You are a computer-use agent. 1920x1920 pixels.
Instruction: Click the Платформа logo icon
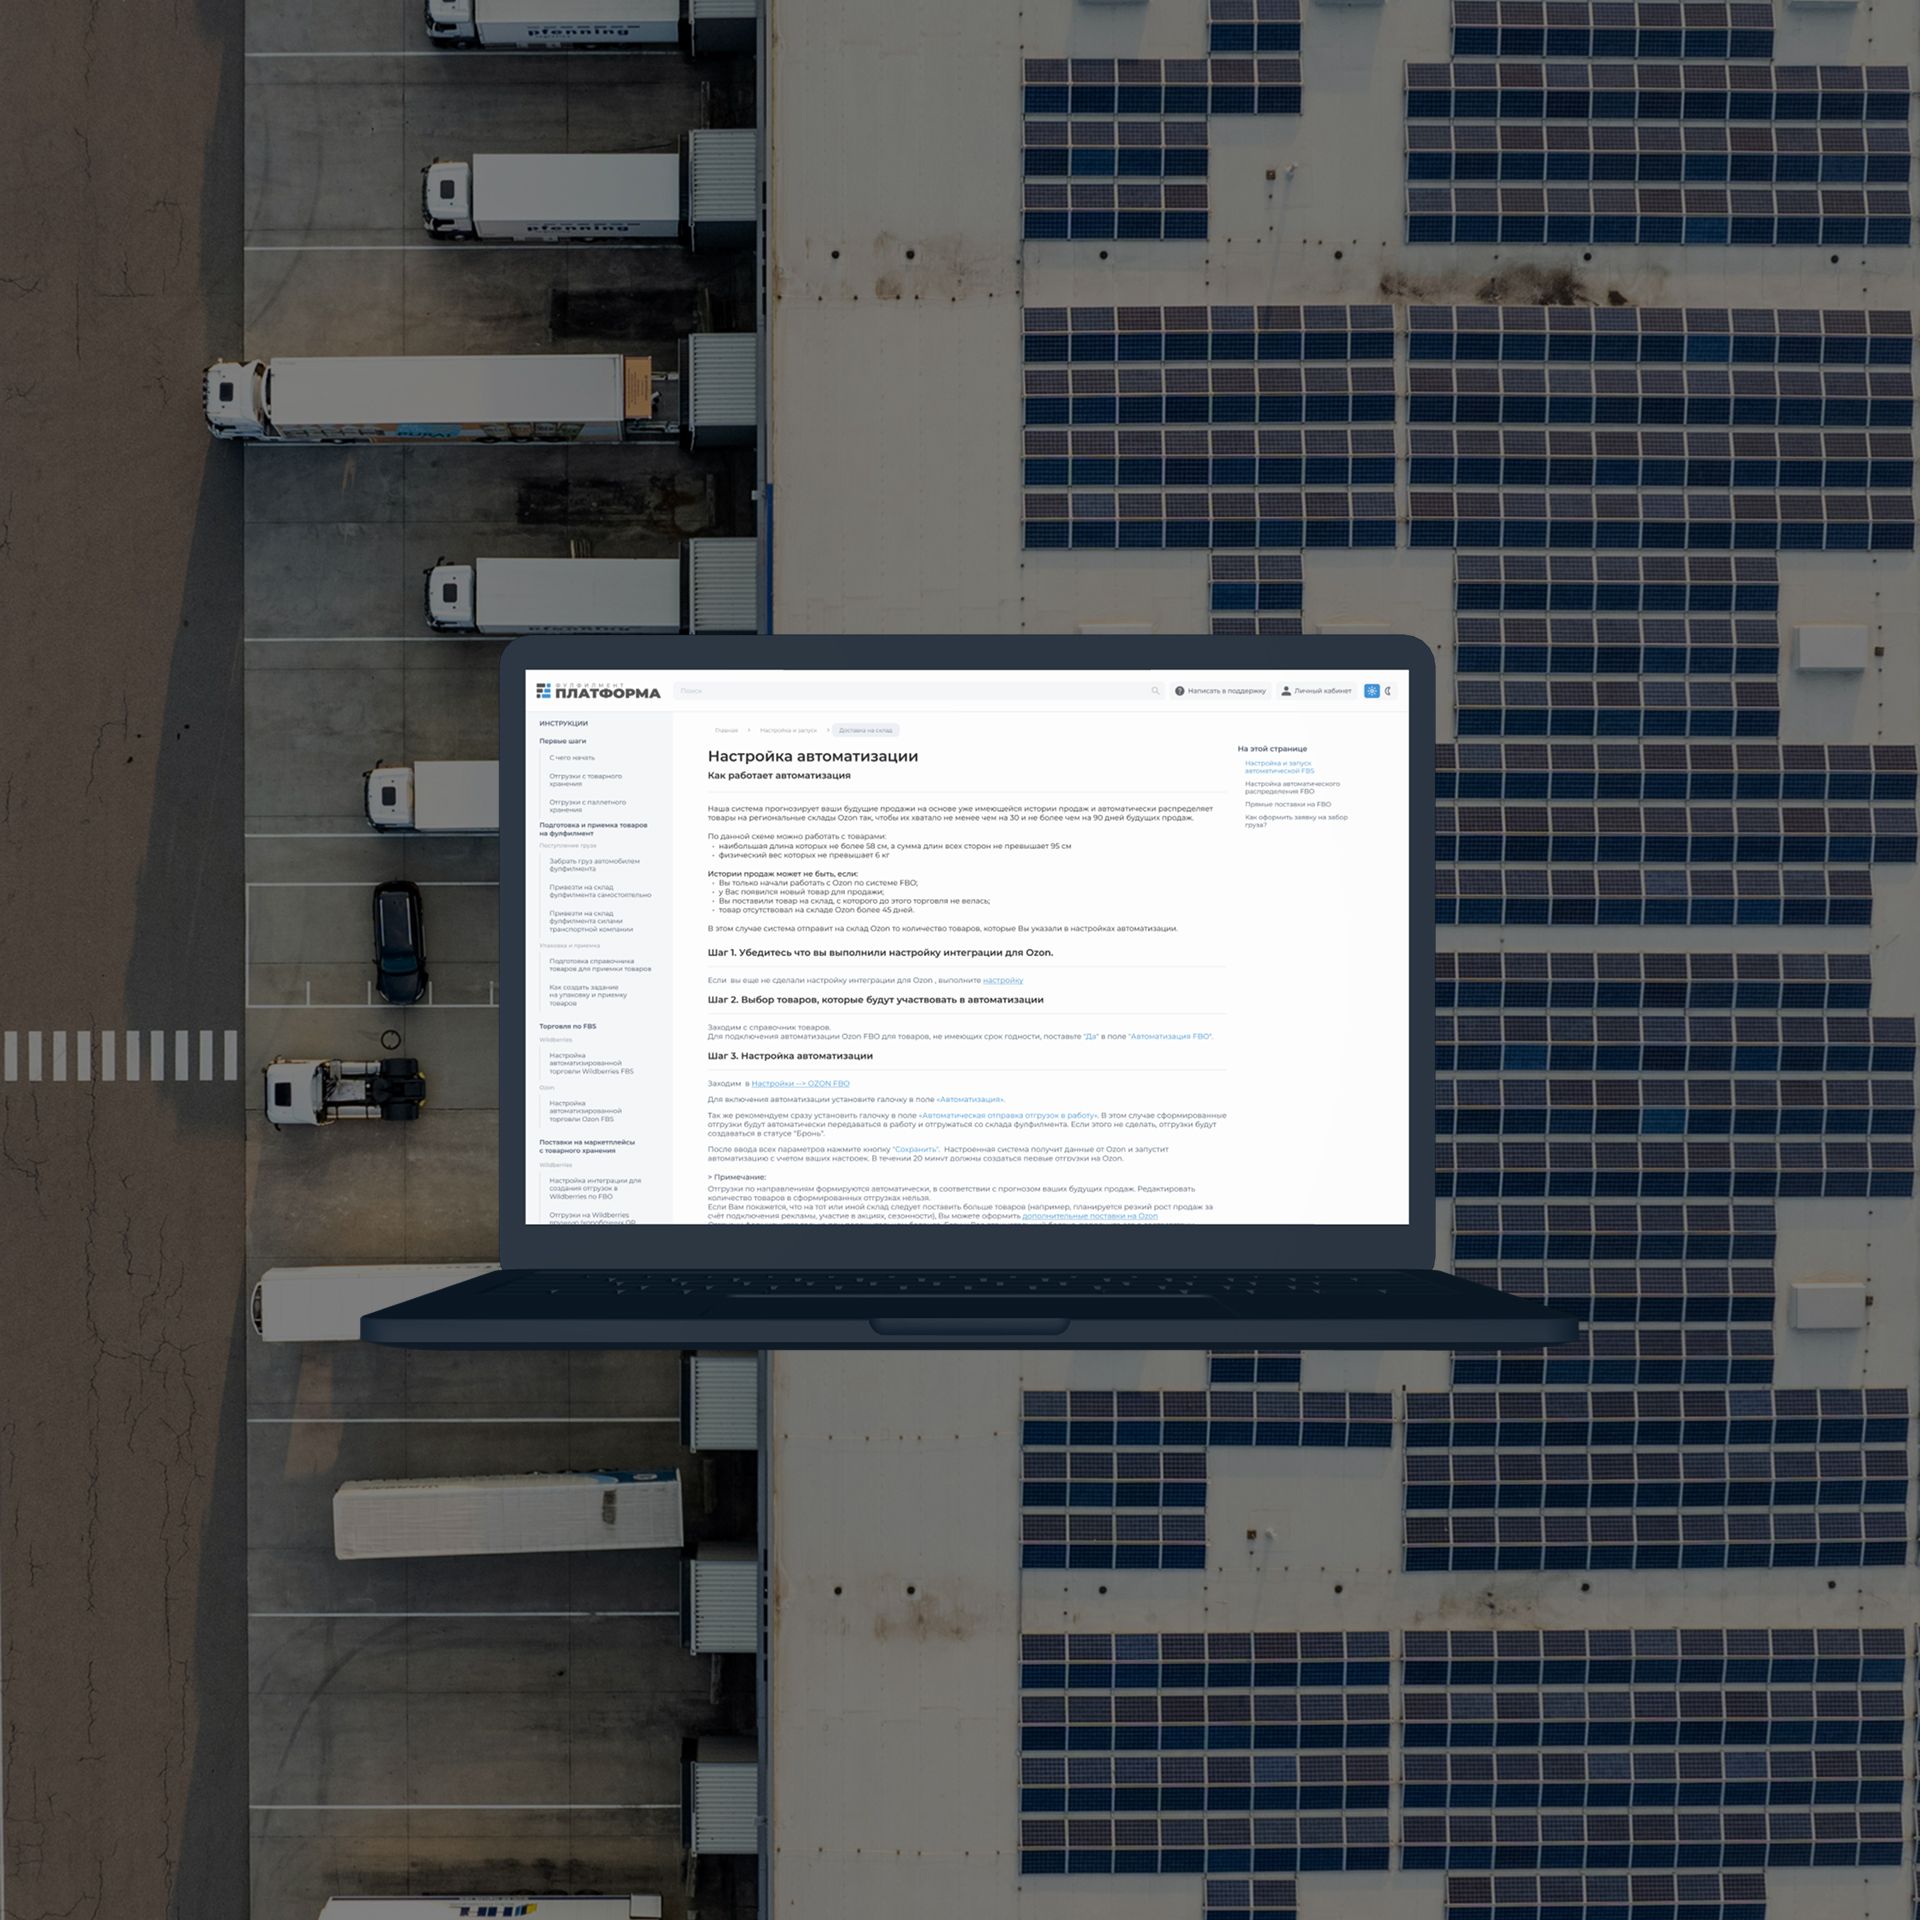click(x=543, y=691)
